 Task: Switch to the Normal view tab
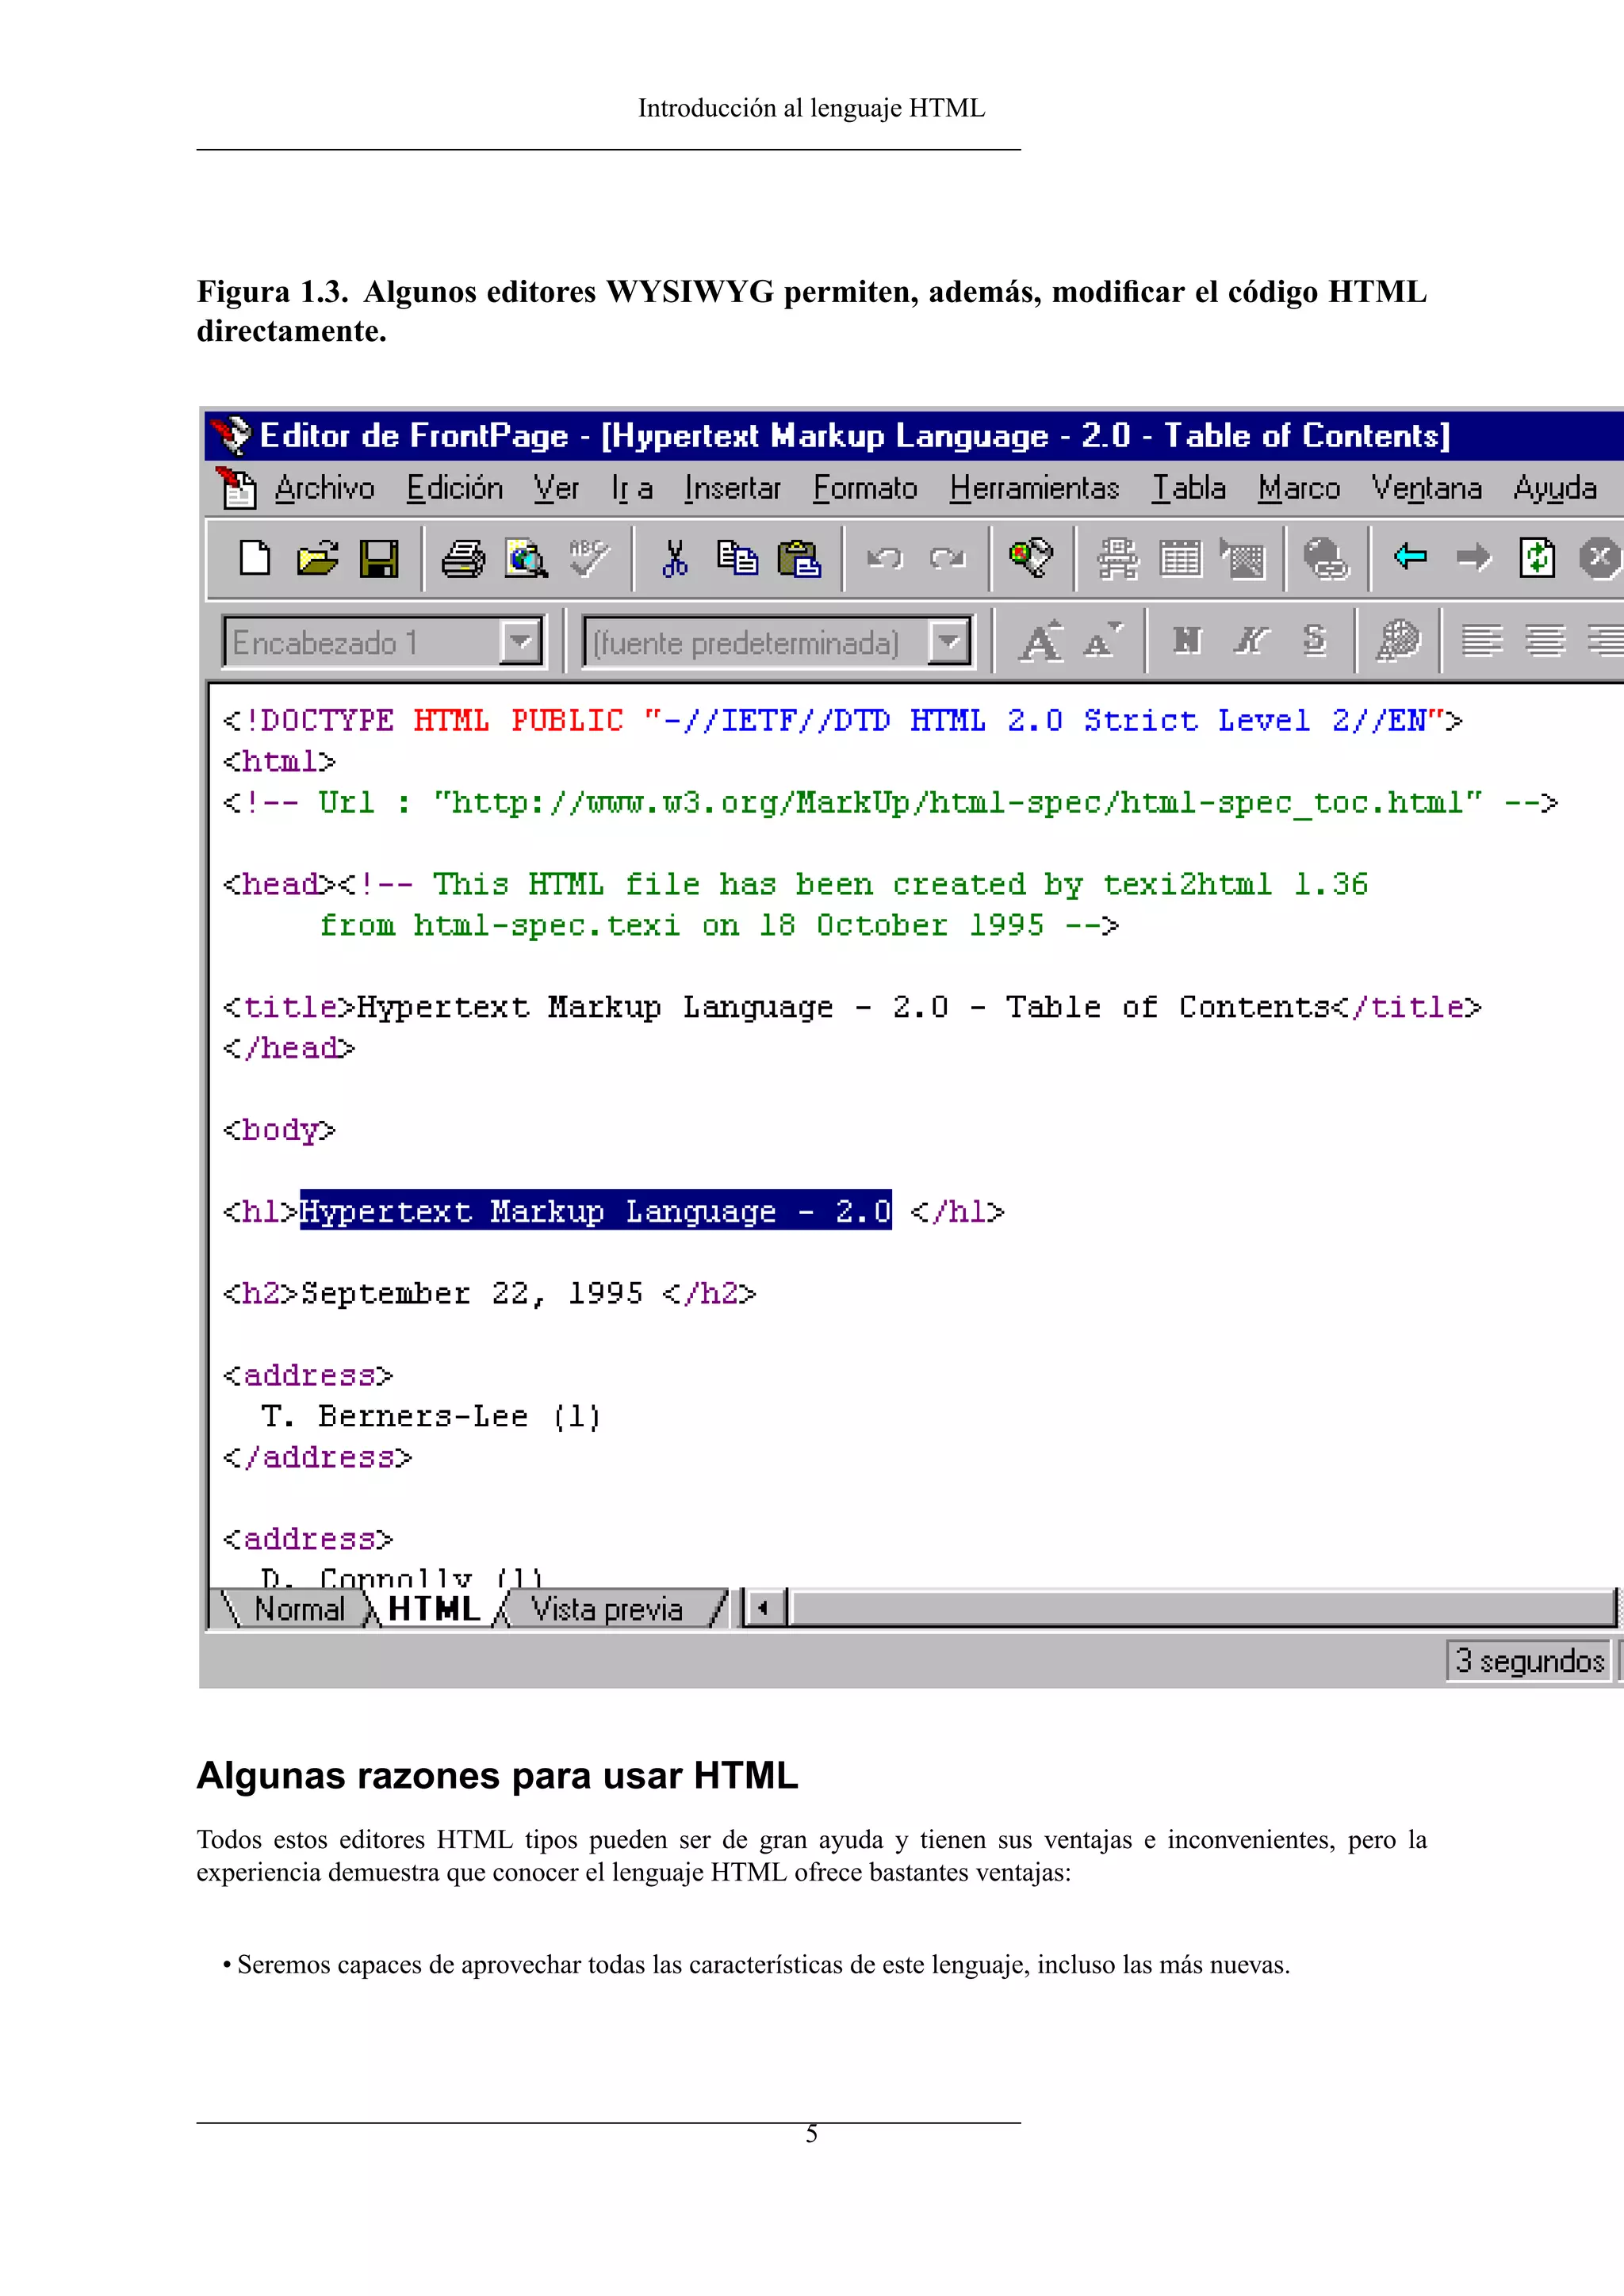(298, 1609)
